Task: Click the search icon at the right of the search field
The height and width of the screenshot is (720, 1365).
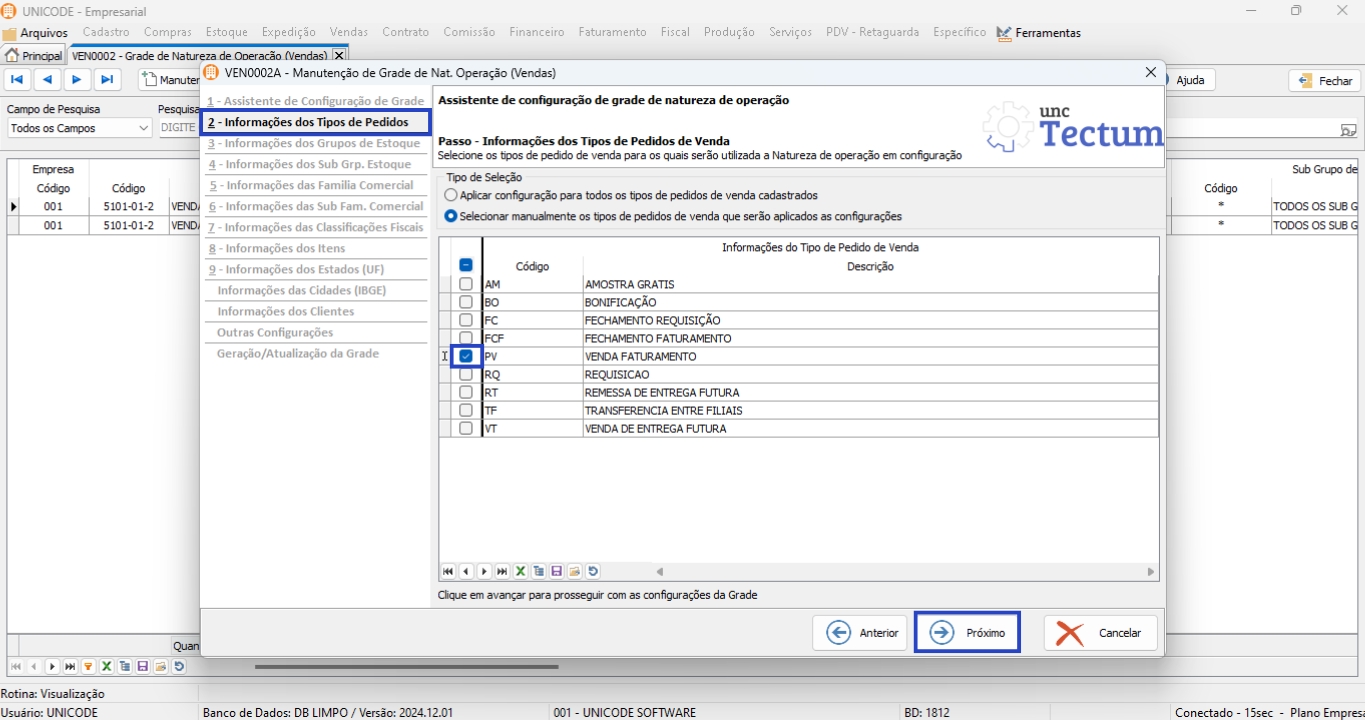Action: [x=1348, y=129]
